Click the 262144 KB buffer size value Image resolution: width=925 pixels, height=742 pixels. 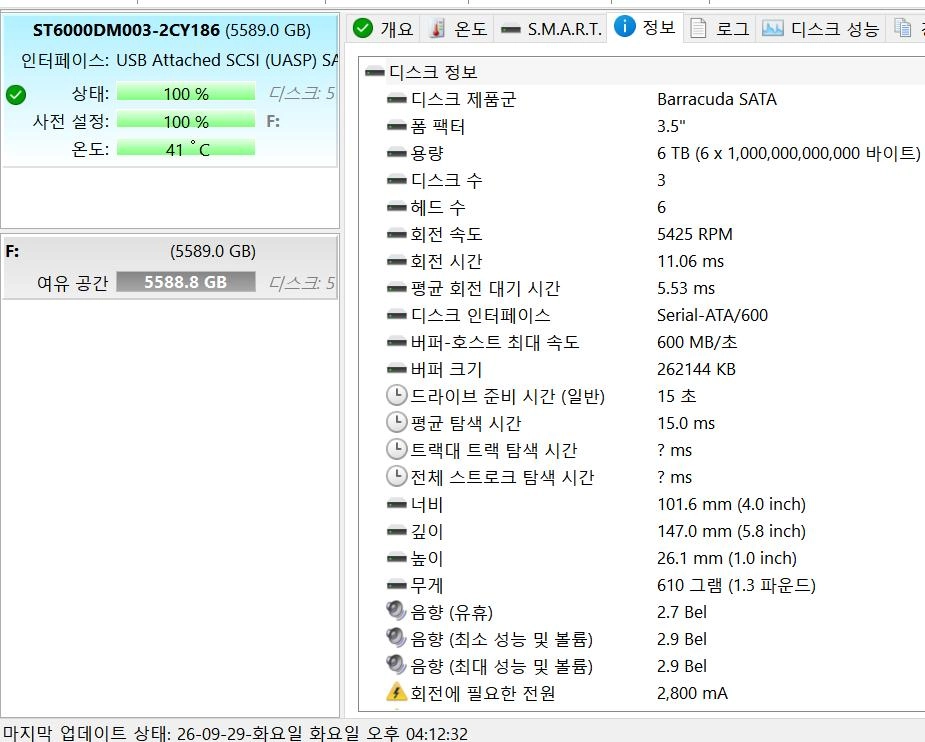[696, 370]
